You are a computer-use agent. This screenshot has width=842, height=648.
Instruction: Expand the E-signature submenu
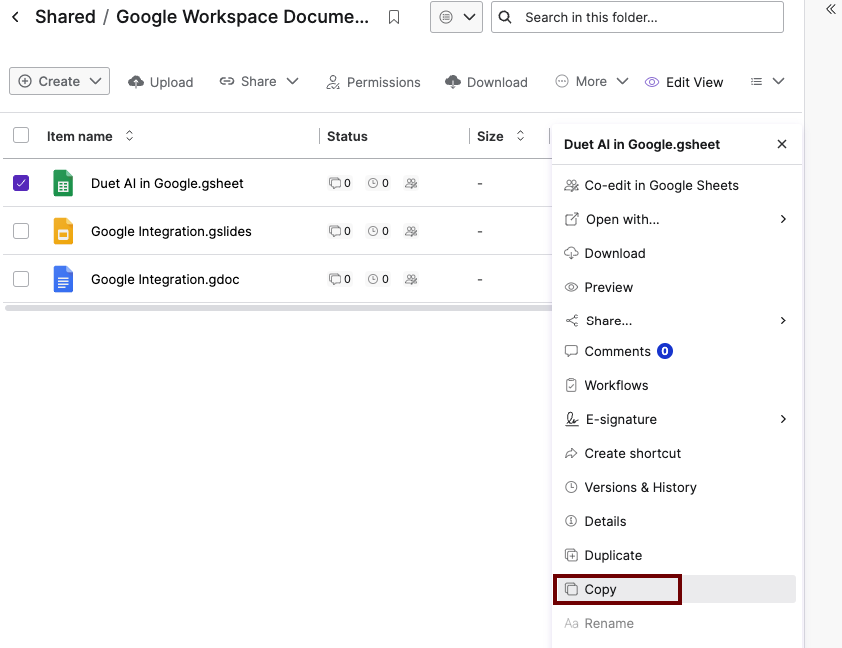pos(677,419)
